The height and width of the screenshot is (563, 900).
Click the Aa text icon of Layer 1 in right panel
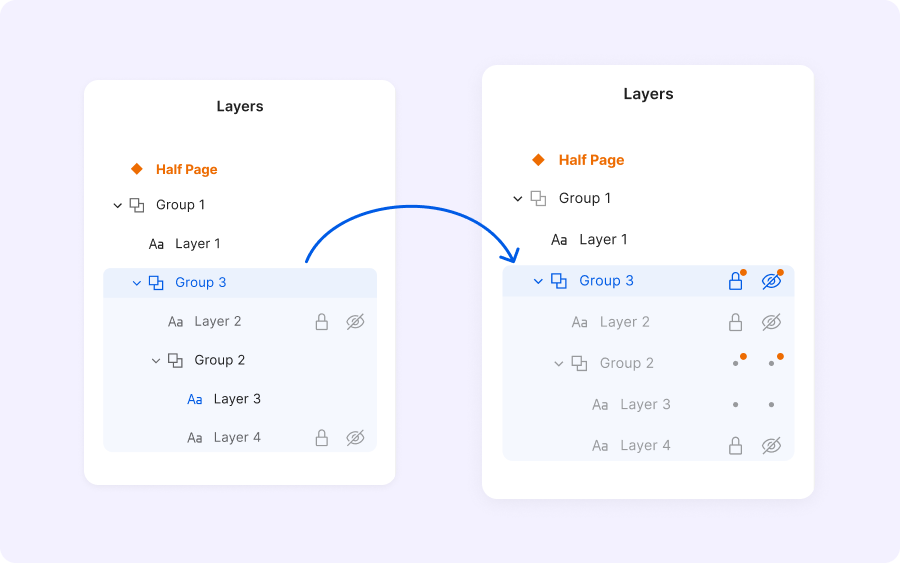[x=559, y=240]
